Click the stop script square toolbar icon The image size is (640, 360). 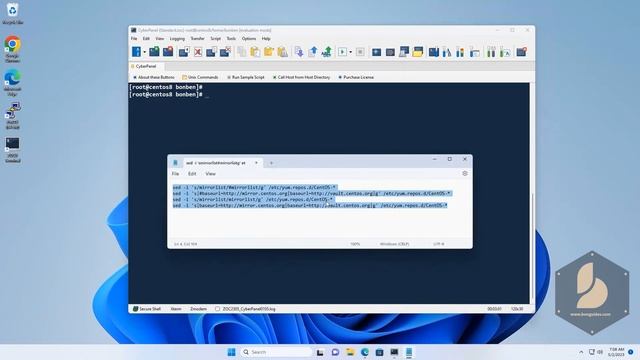pyautogui.click(x=360, y=52)
